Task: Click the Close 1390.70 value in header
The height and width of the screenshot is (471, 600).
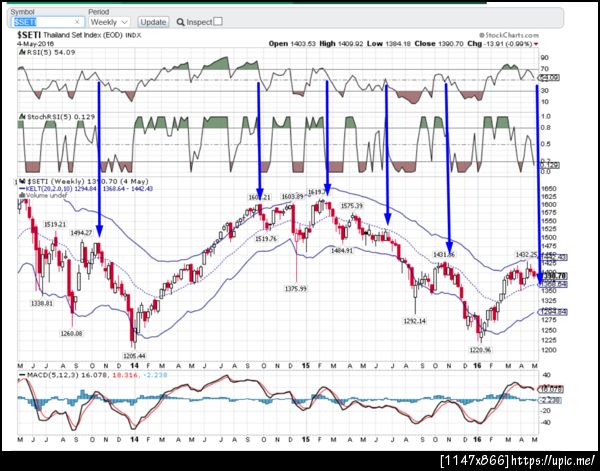Action: (x=439, y=44)
